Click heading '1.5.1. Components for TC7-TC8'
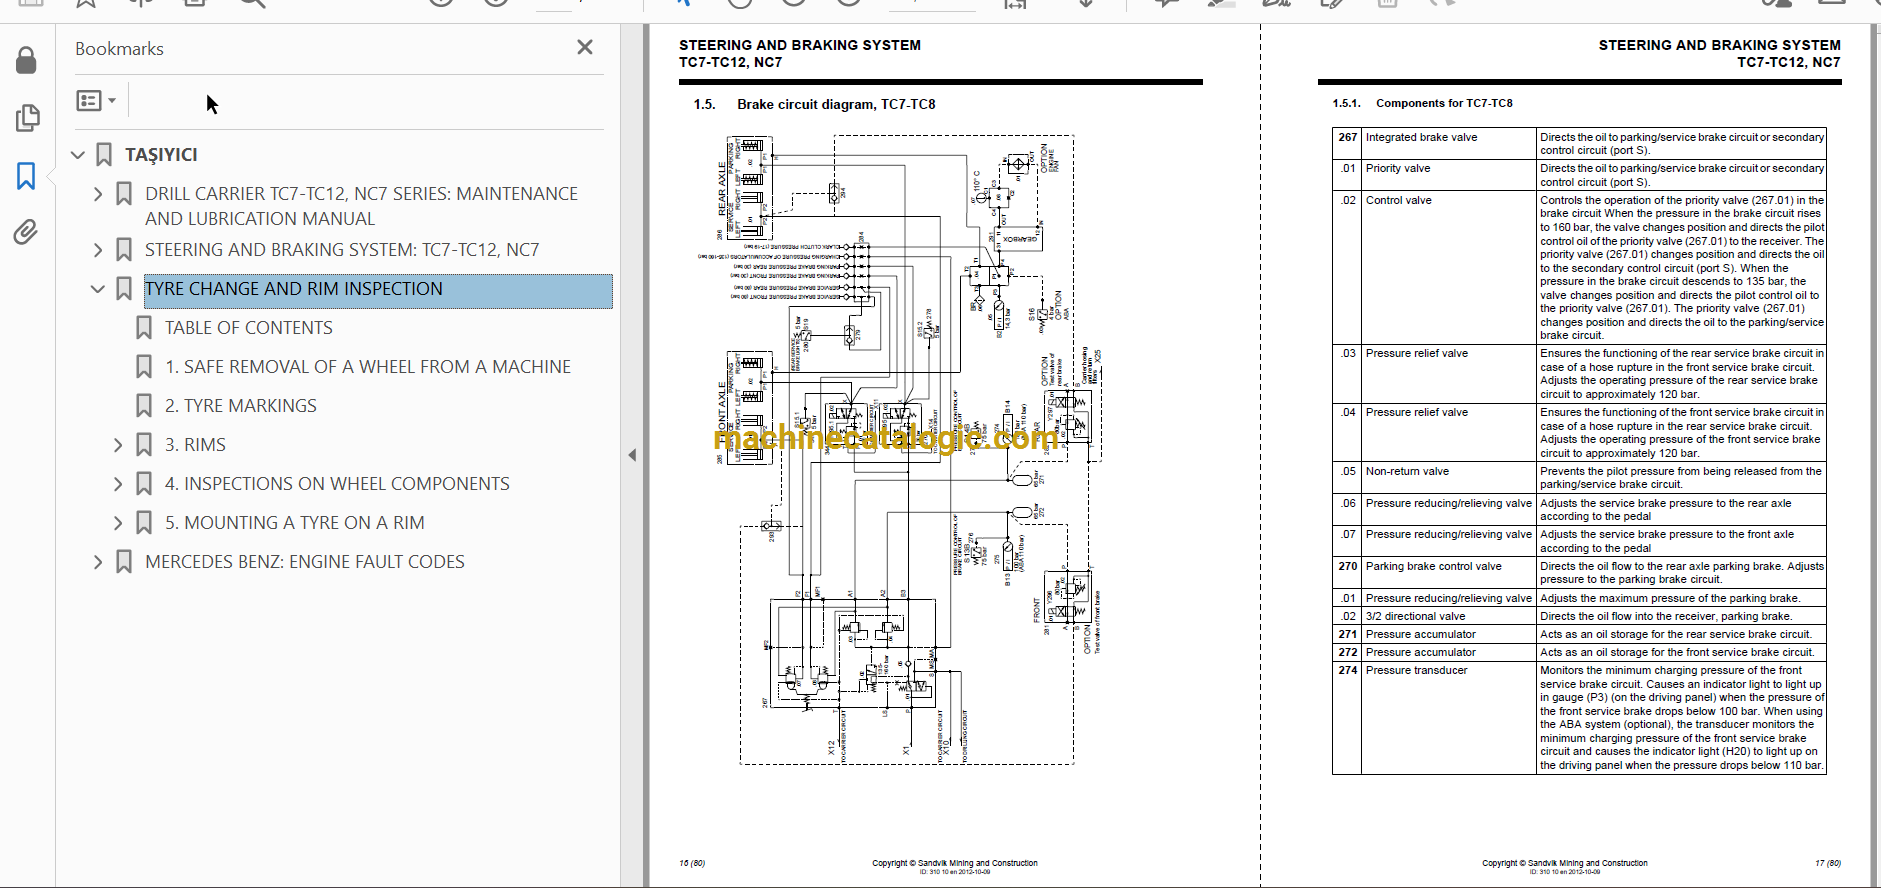1881x888 pixels. pyautogui.click(x=1422, y=103)
